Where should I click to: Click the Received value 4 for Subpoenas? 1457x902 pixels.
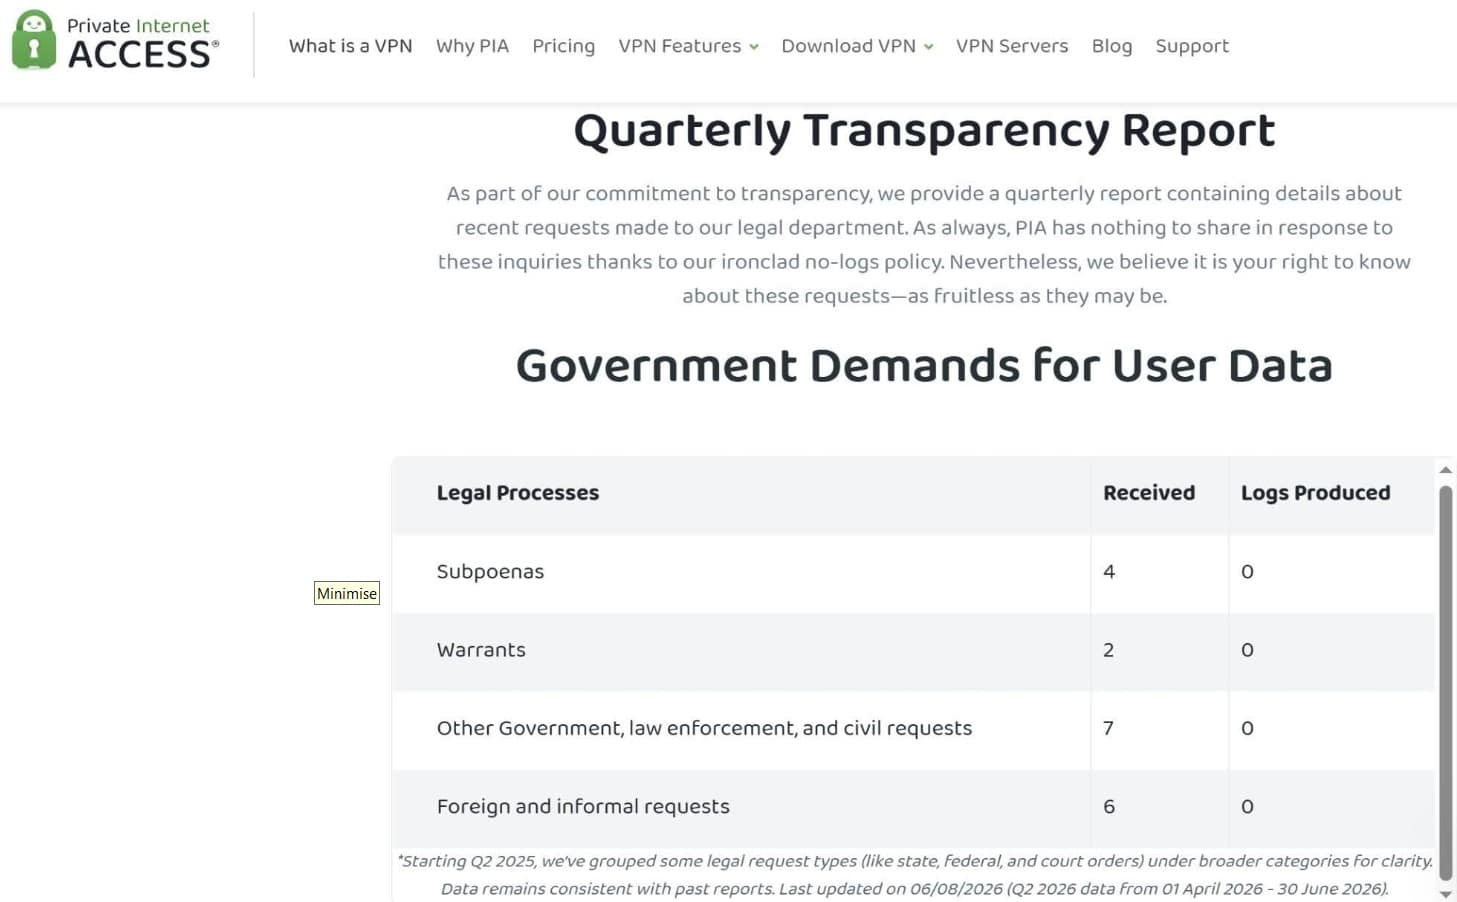click(x=1109, y=572)
